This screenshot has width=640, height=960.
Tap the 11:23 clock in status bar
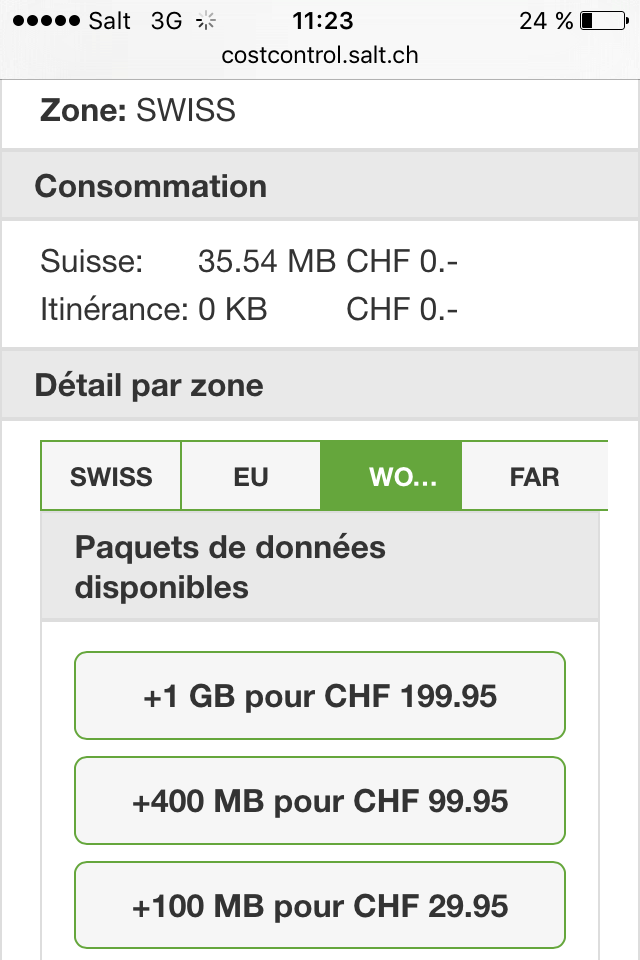click(323, 21)
